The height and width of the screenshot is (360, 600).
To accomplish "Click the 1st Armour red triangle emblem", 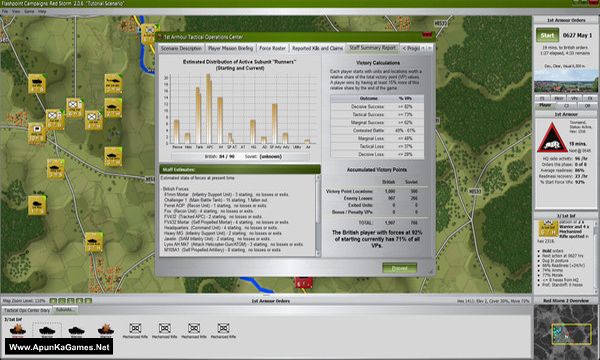I will coord(551,137).
